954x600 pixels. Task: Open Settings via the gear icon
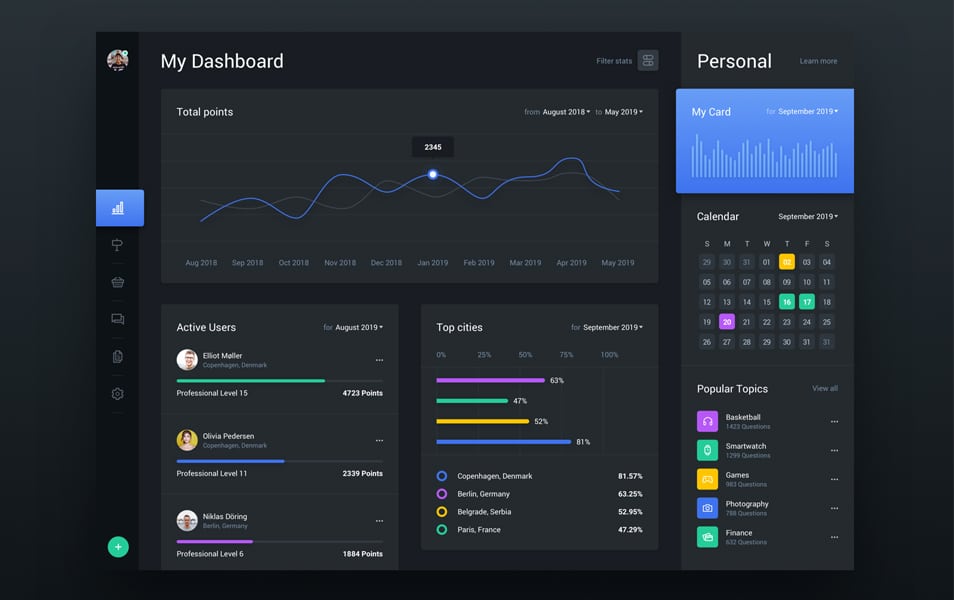pyautogui.click(x=117, y=393)
